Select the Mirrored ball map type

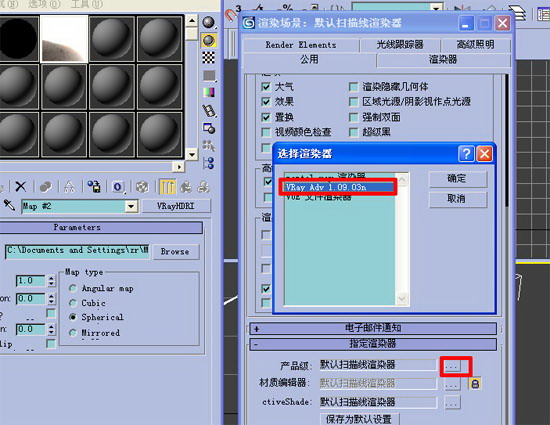(x=73, y=332)
